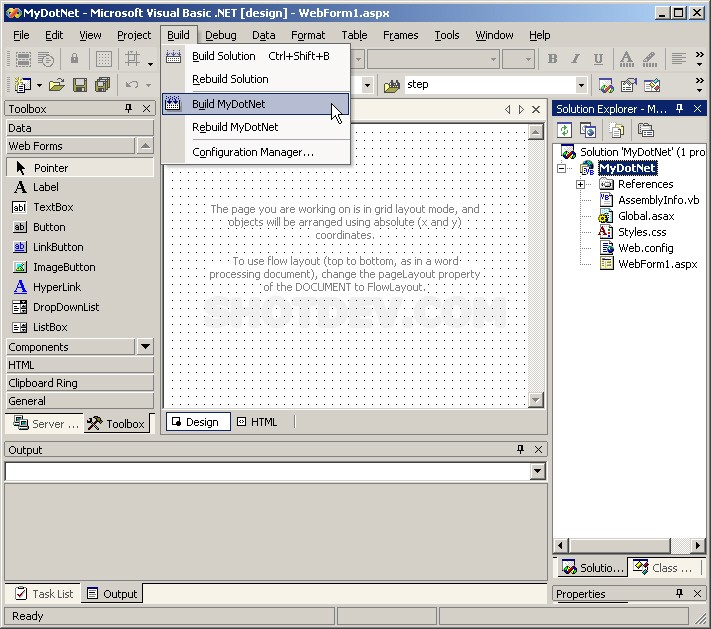The height and width of the screenshot is (629, 711).
Task: Choose Rebuild MyDotNet
Action: (x=256, y=127)
